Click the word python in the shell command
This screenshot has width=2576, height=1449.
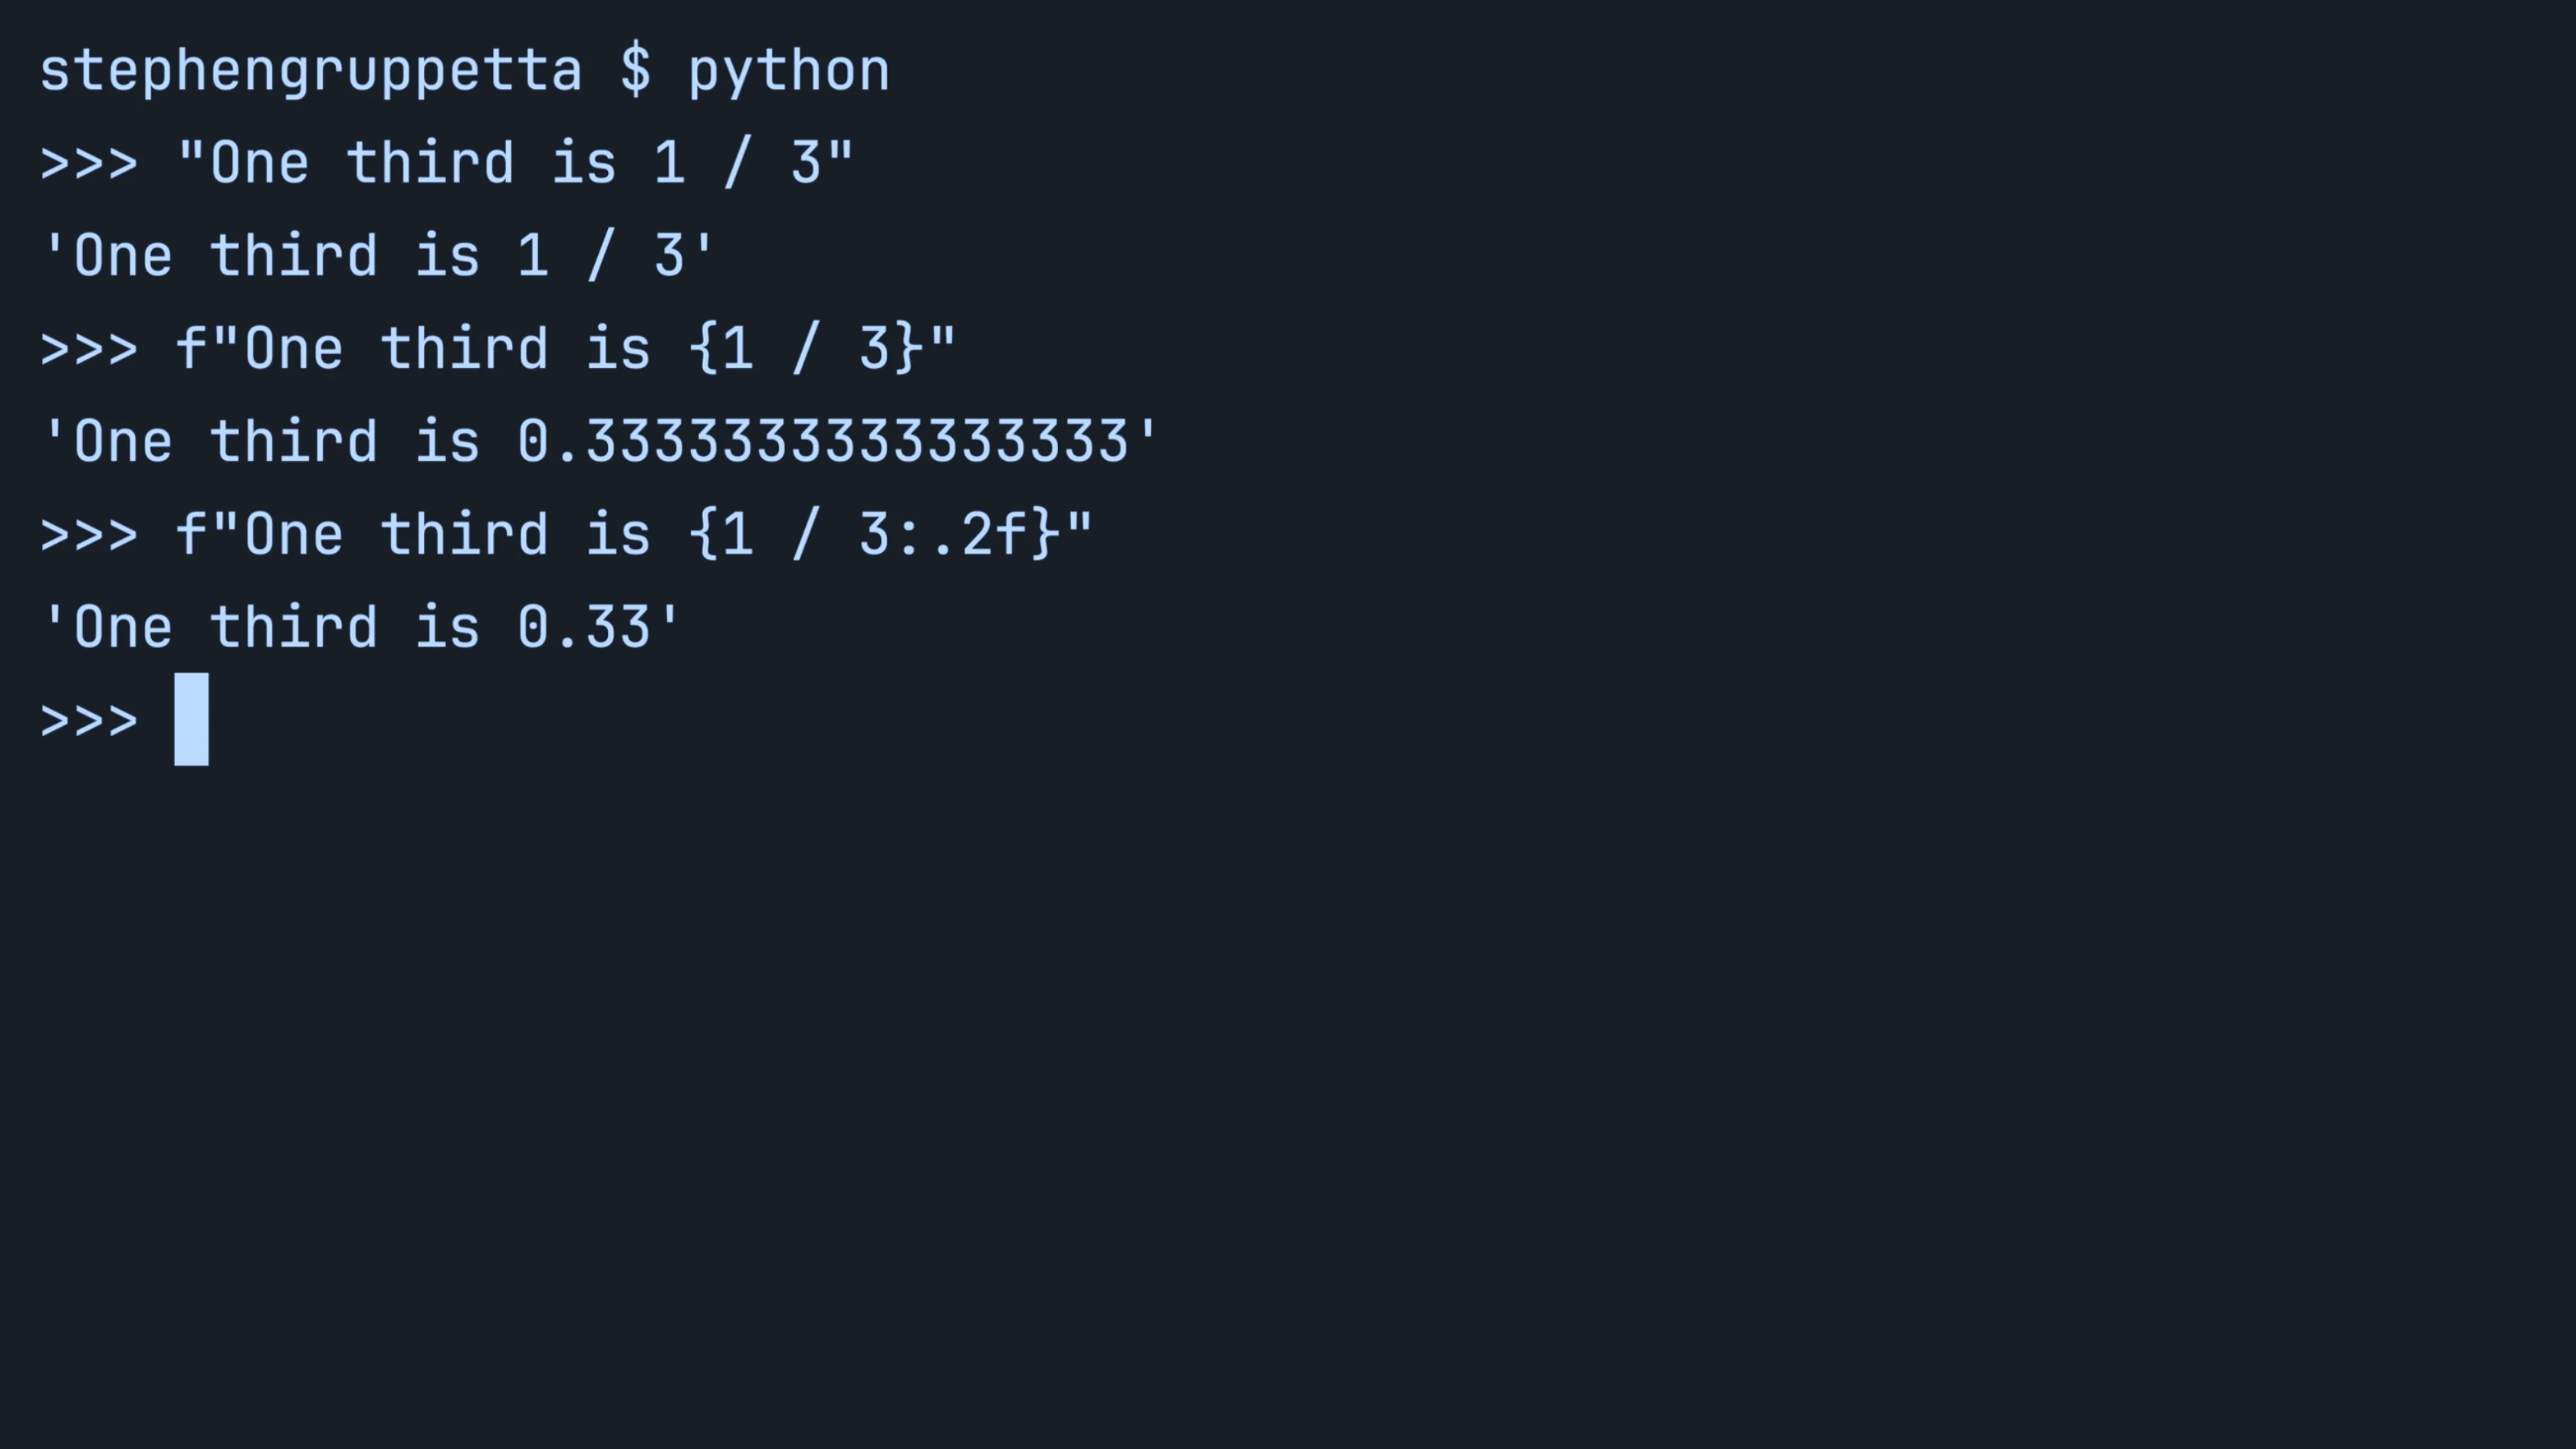coord(788,72)
